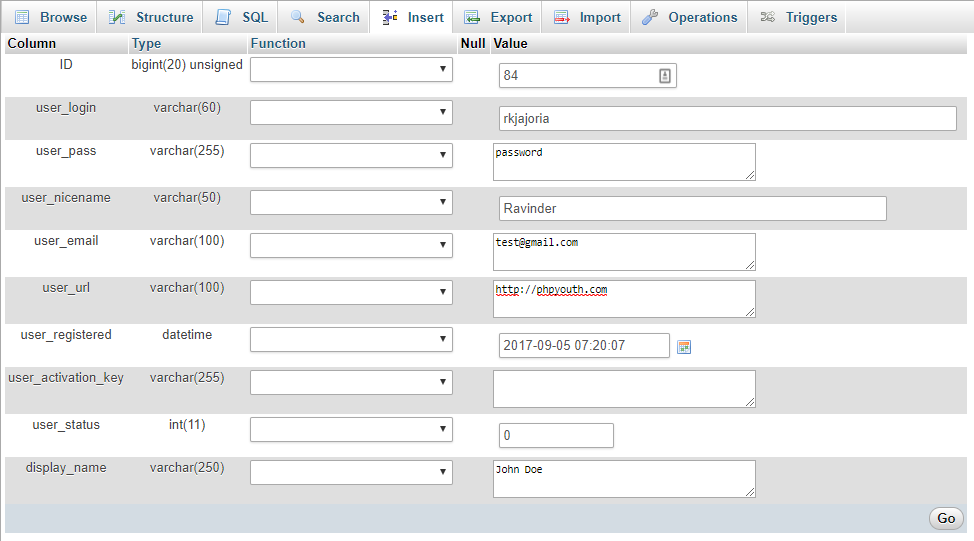Go to the Search tab
The image size is (974, 541).
coord(324,17)
